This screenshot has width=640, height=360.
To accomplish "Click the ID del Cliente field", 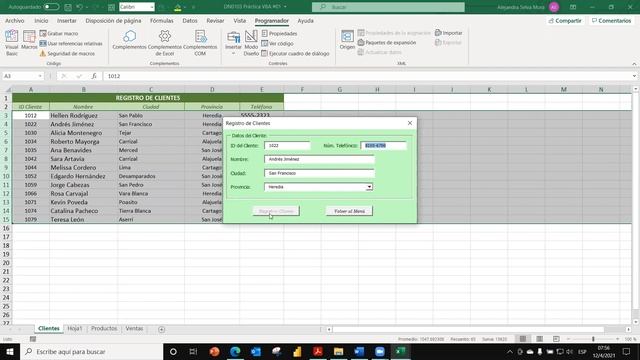I will 287,145.
